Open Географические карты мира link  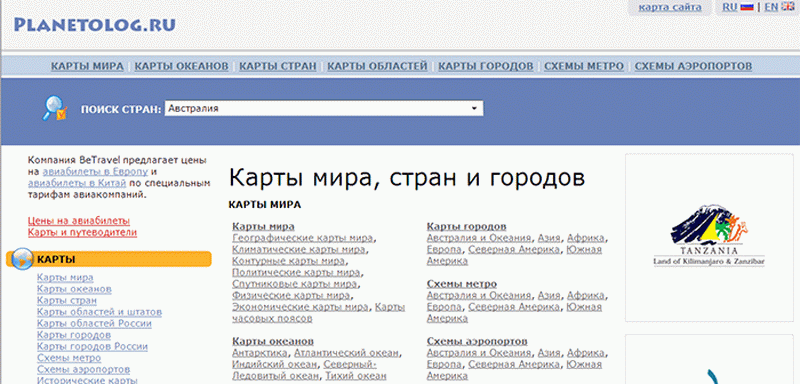(x=303, y=238)
